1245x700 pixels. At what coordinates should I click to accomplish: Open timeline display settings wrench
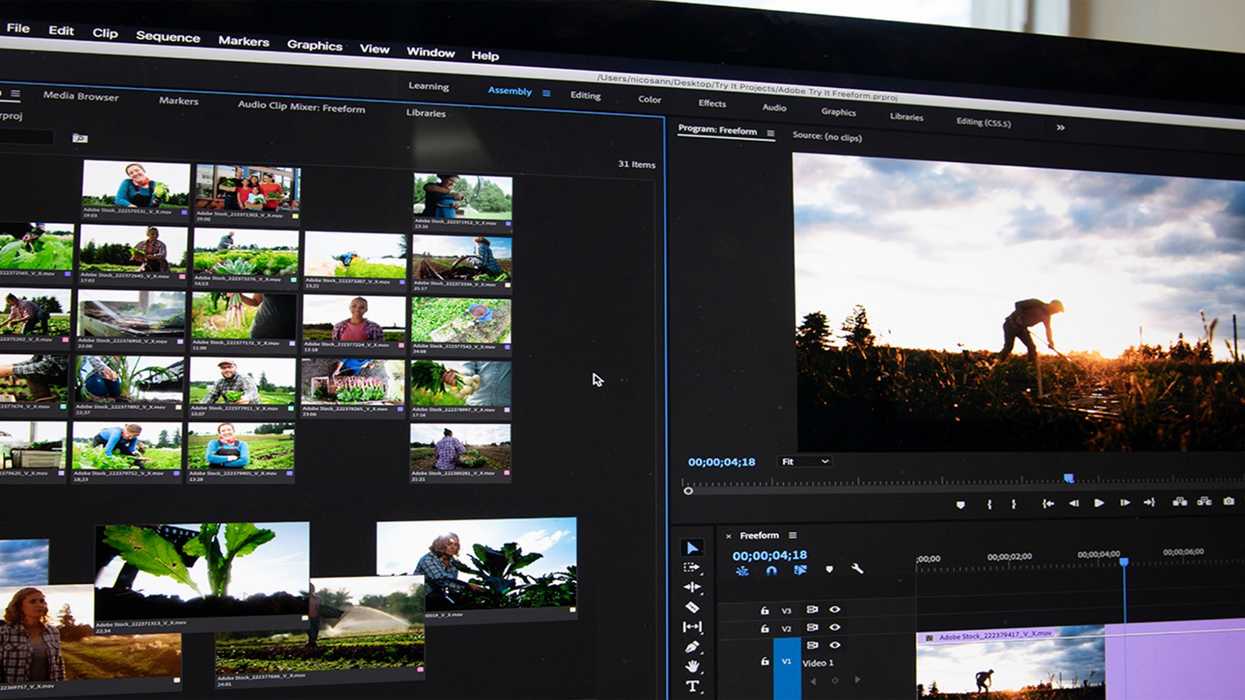pos(857,569)
